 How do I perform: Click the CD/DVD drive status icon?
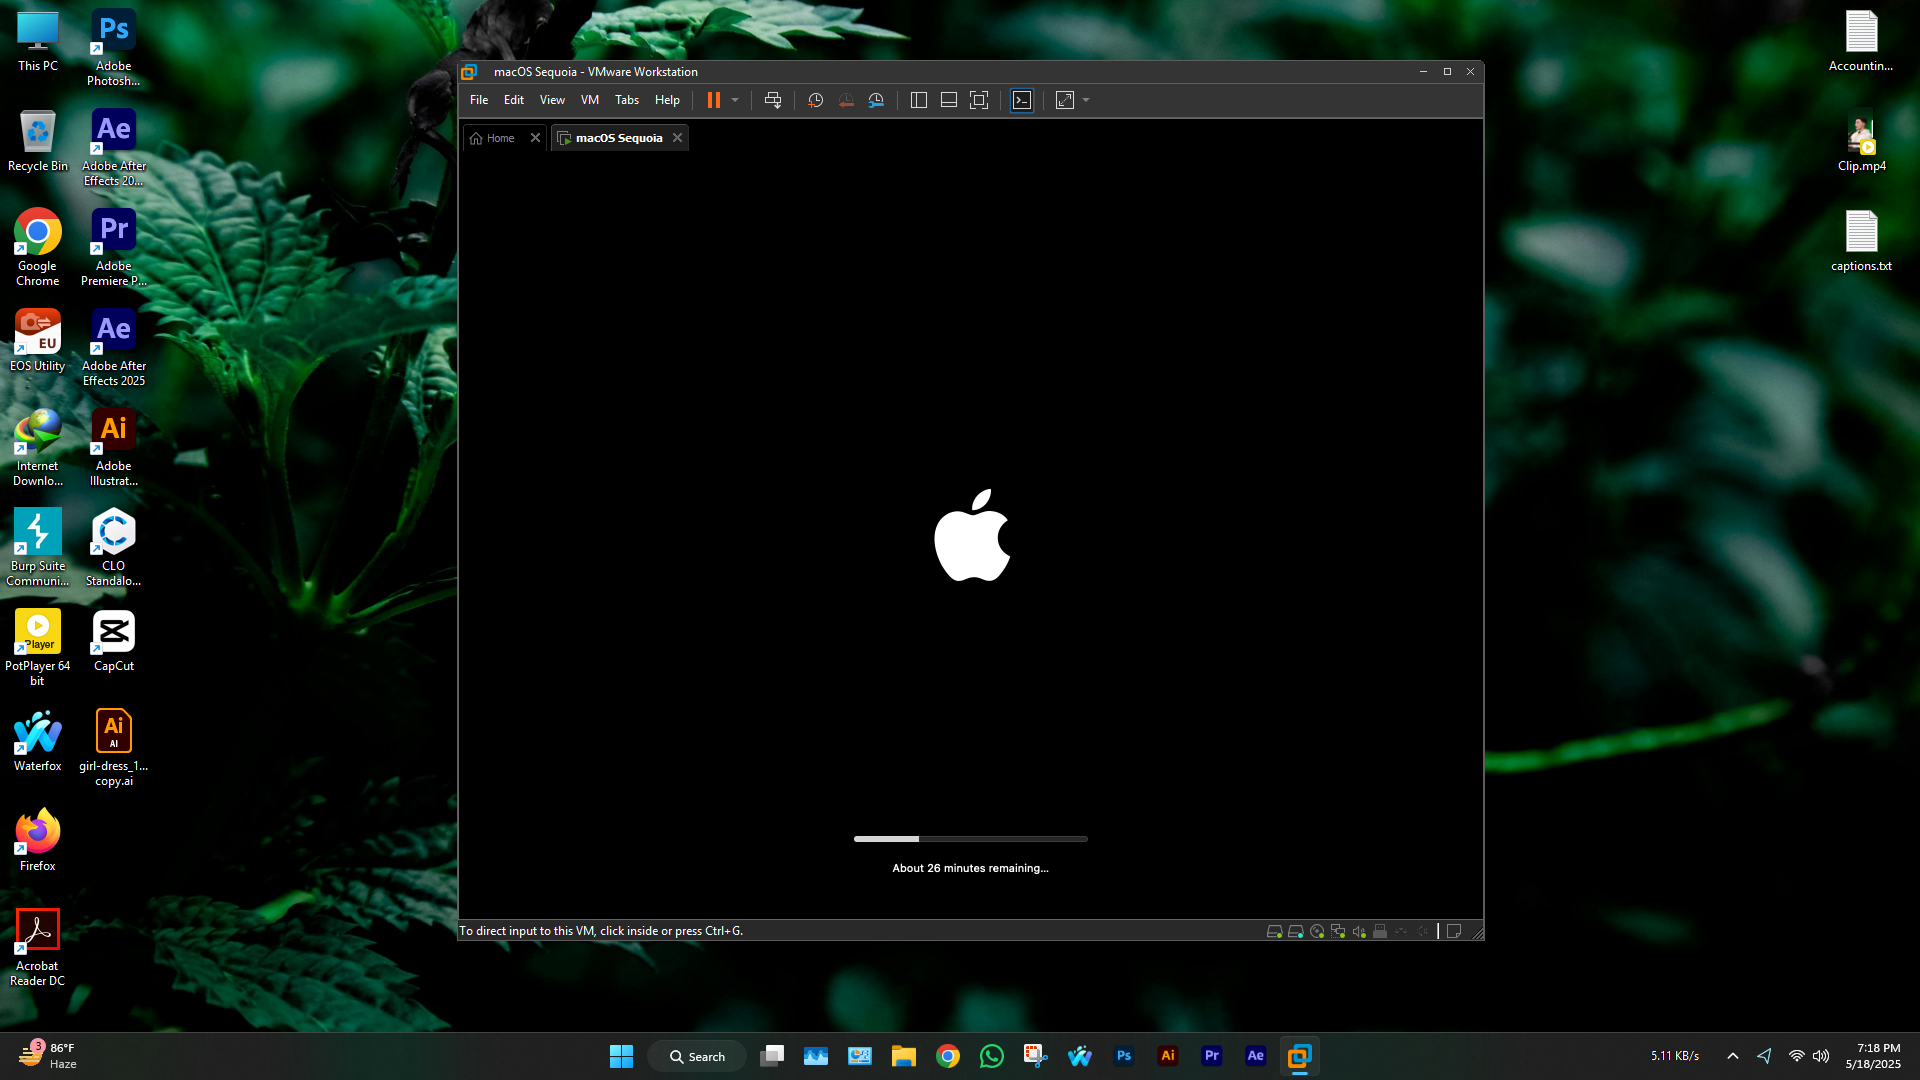(1317, 931)
